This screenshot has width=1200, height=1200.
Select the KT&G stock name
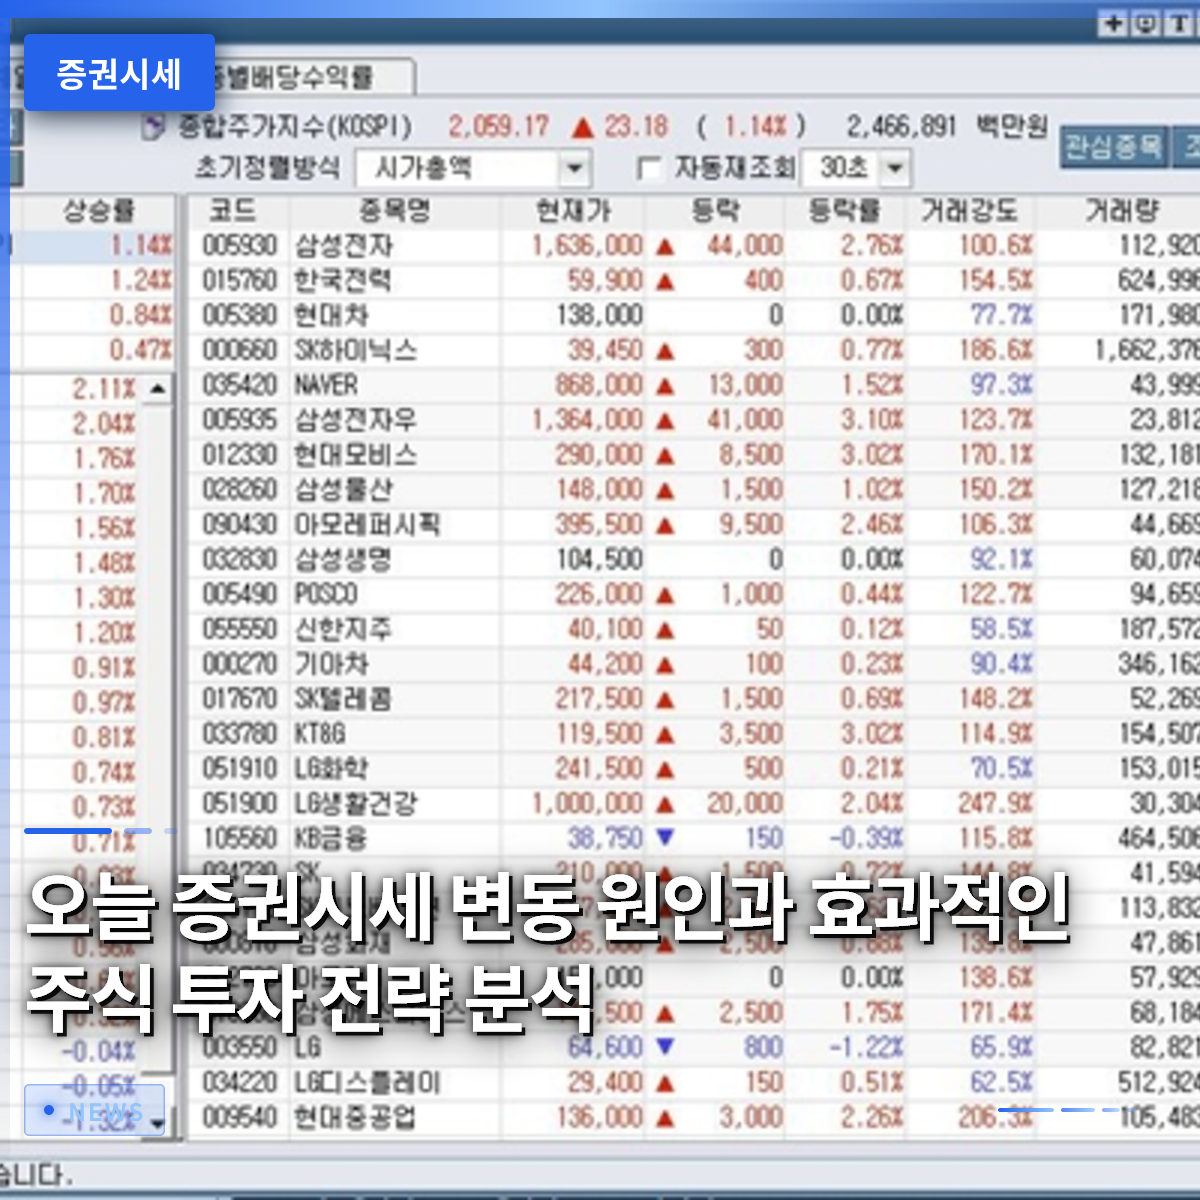click(320, 734)
